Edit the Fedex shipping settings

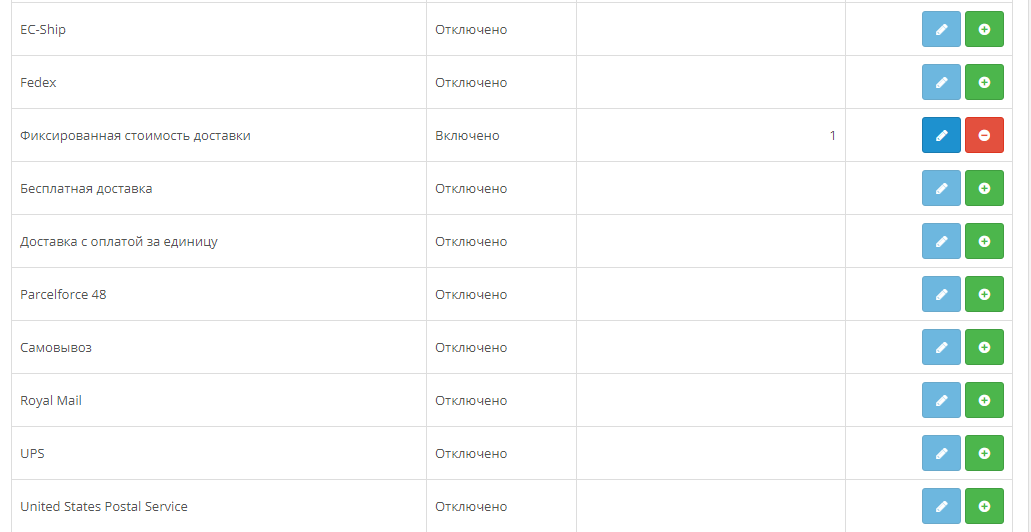click(941, 83)
